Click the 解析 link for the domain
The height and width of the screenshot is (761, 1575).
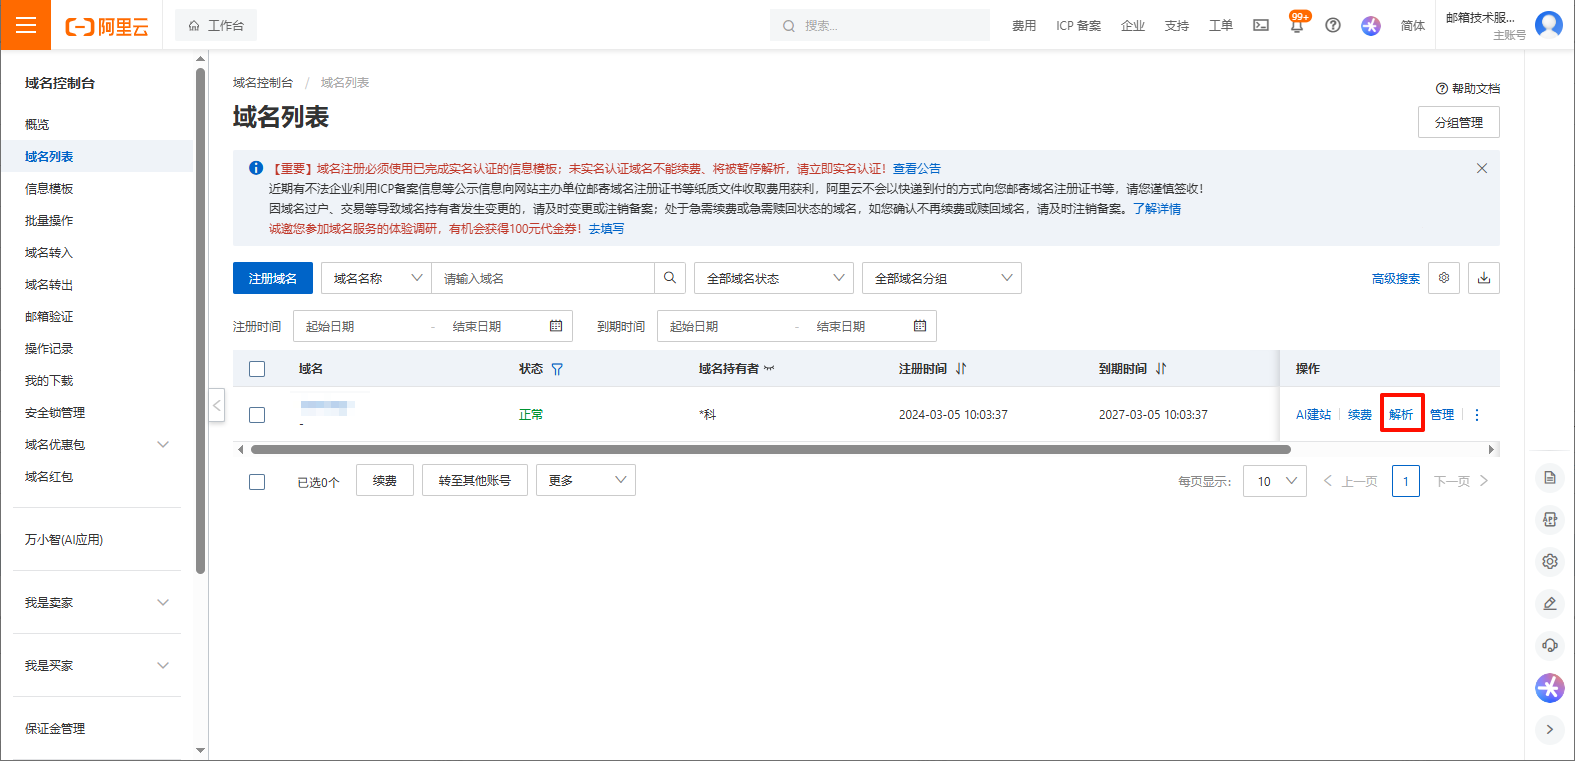[1401, 415]
